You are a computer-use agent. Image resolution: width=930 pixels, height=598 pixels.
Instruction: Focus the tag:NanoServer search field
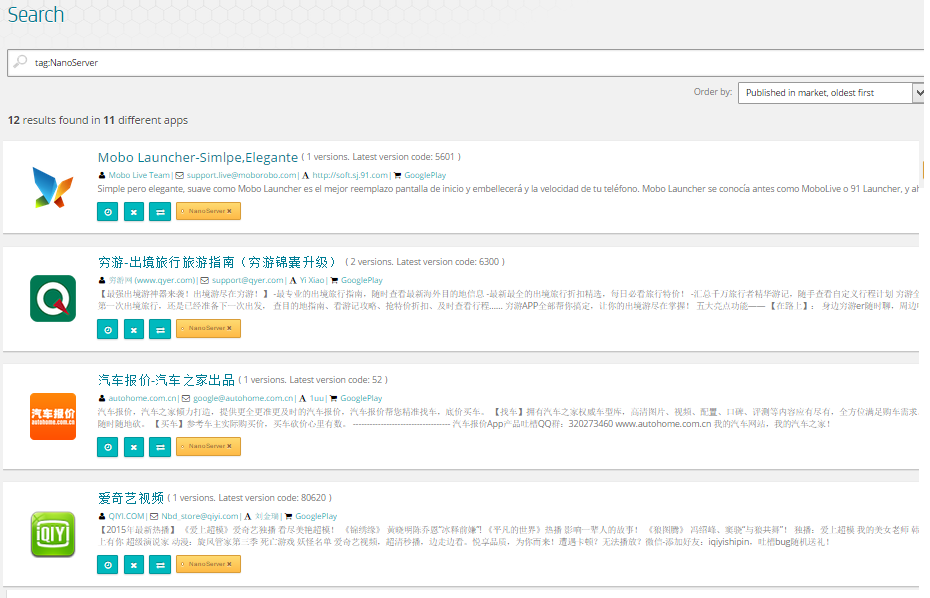coord(466,63)
